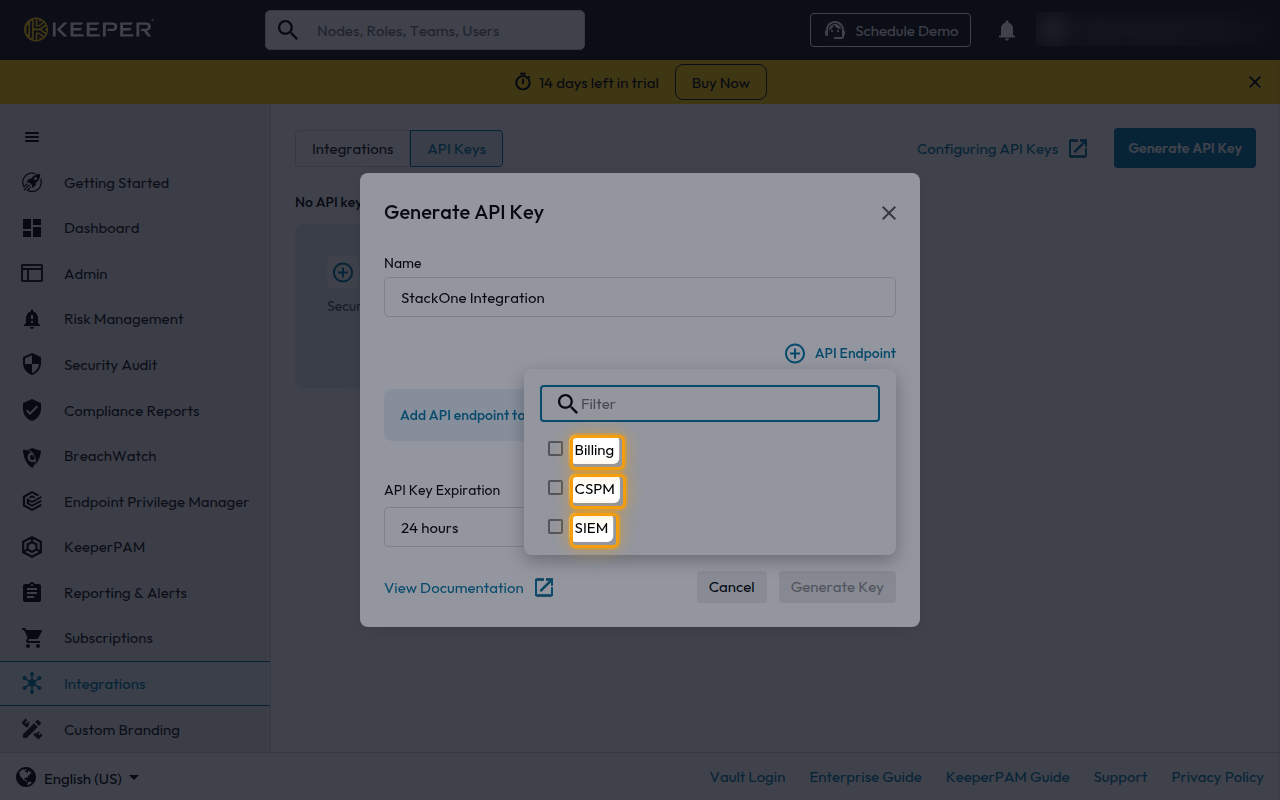Click the trial timer icon
Screen dimensions: 1280x800
523,82
